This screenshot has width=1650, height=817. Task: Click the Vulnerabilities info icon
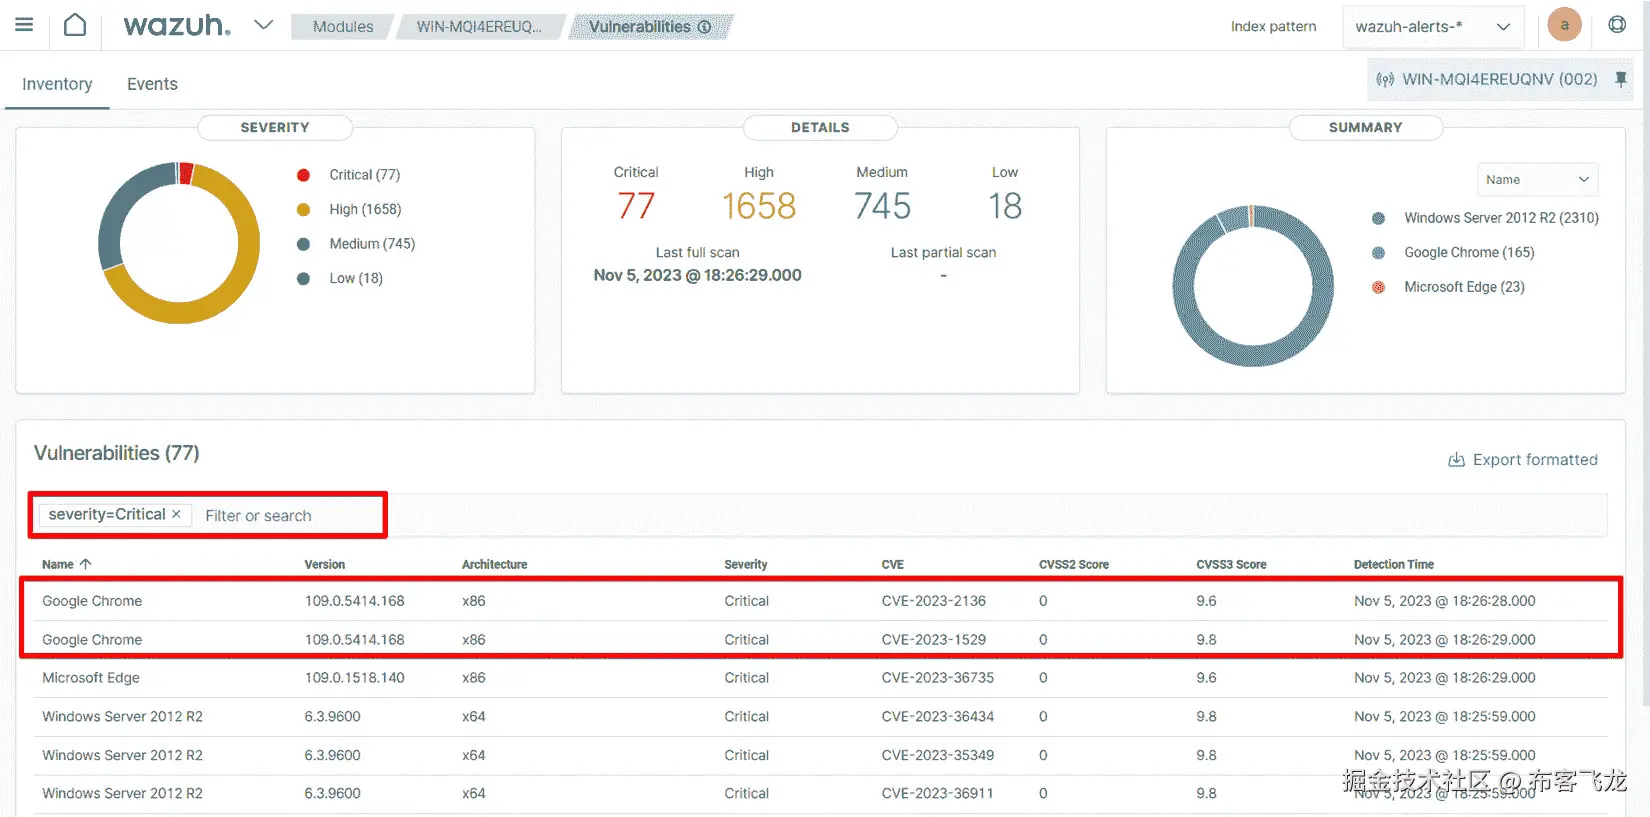tap(704, 27)
